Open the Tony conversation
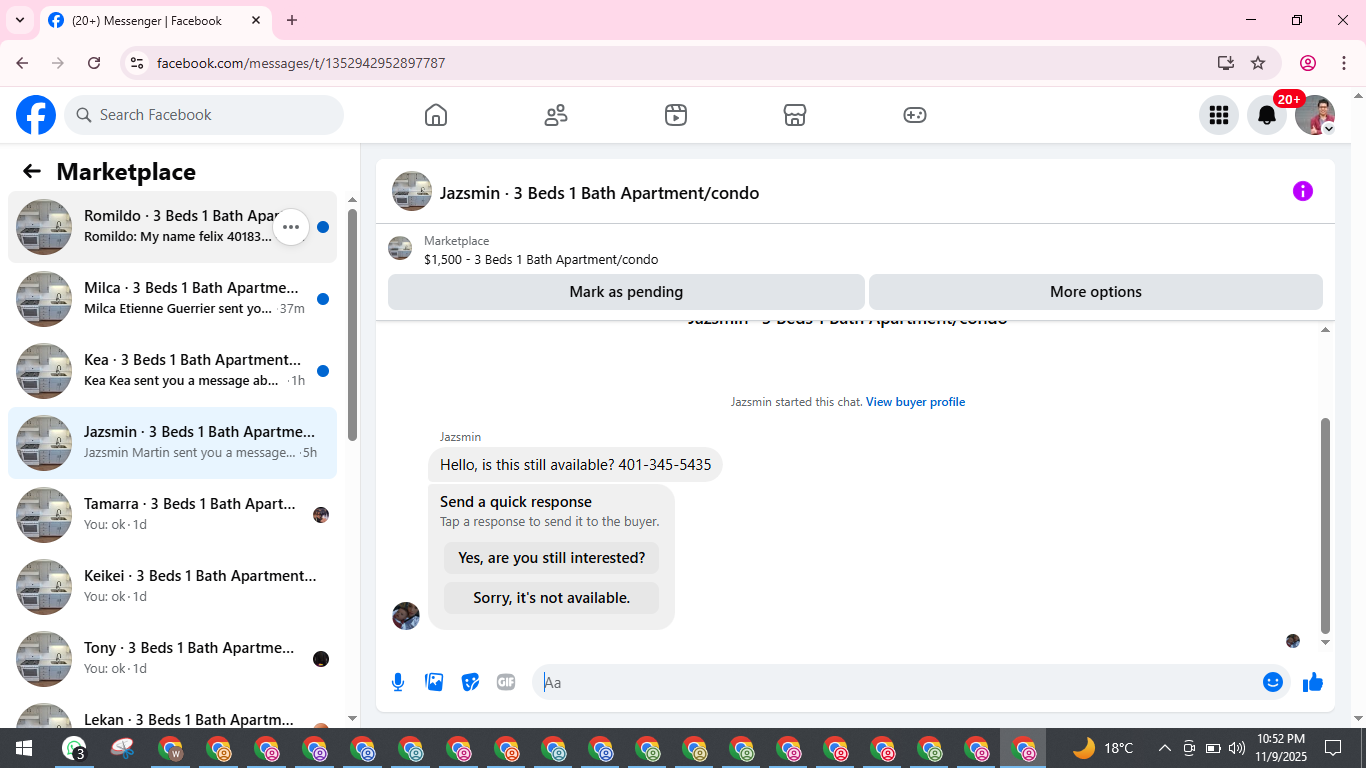1366x768 pixels. [x=172, y=659]
